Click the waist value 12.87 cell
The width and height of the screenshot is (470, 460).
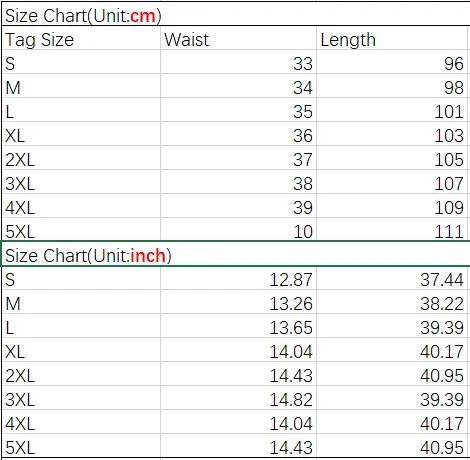click(x=238, y=278)
